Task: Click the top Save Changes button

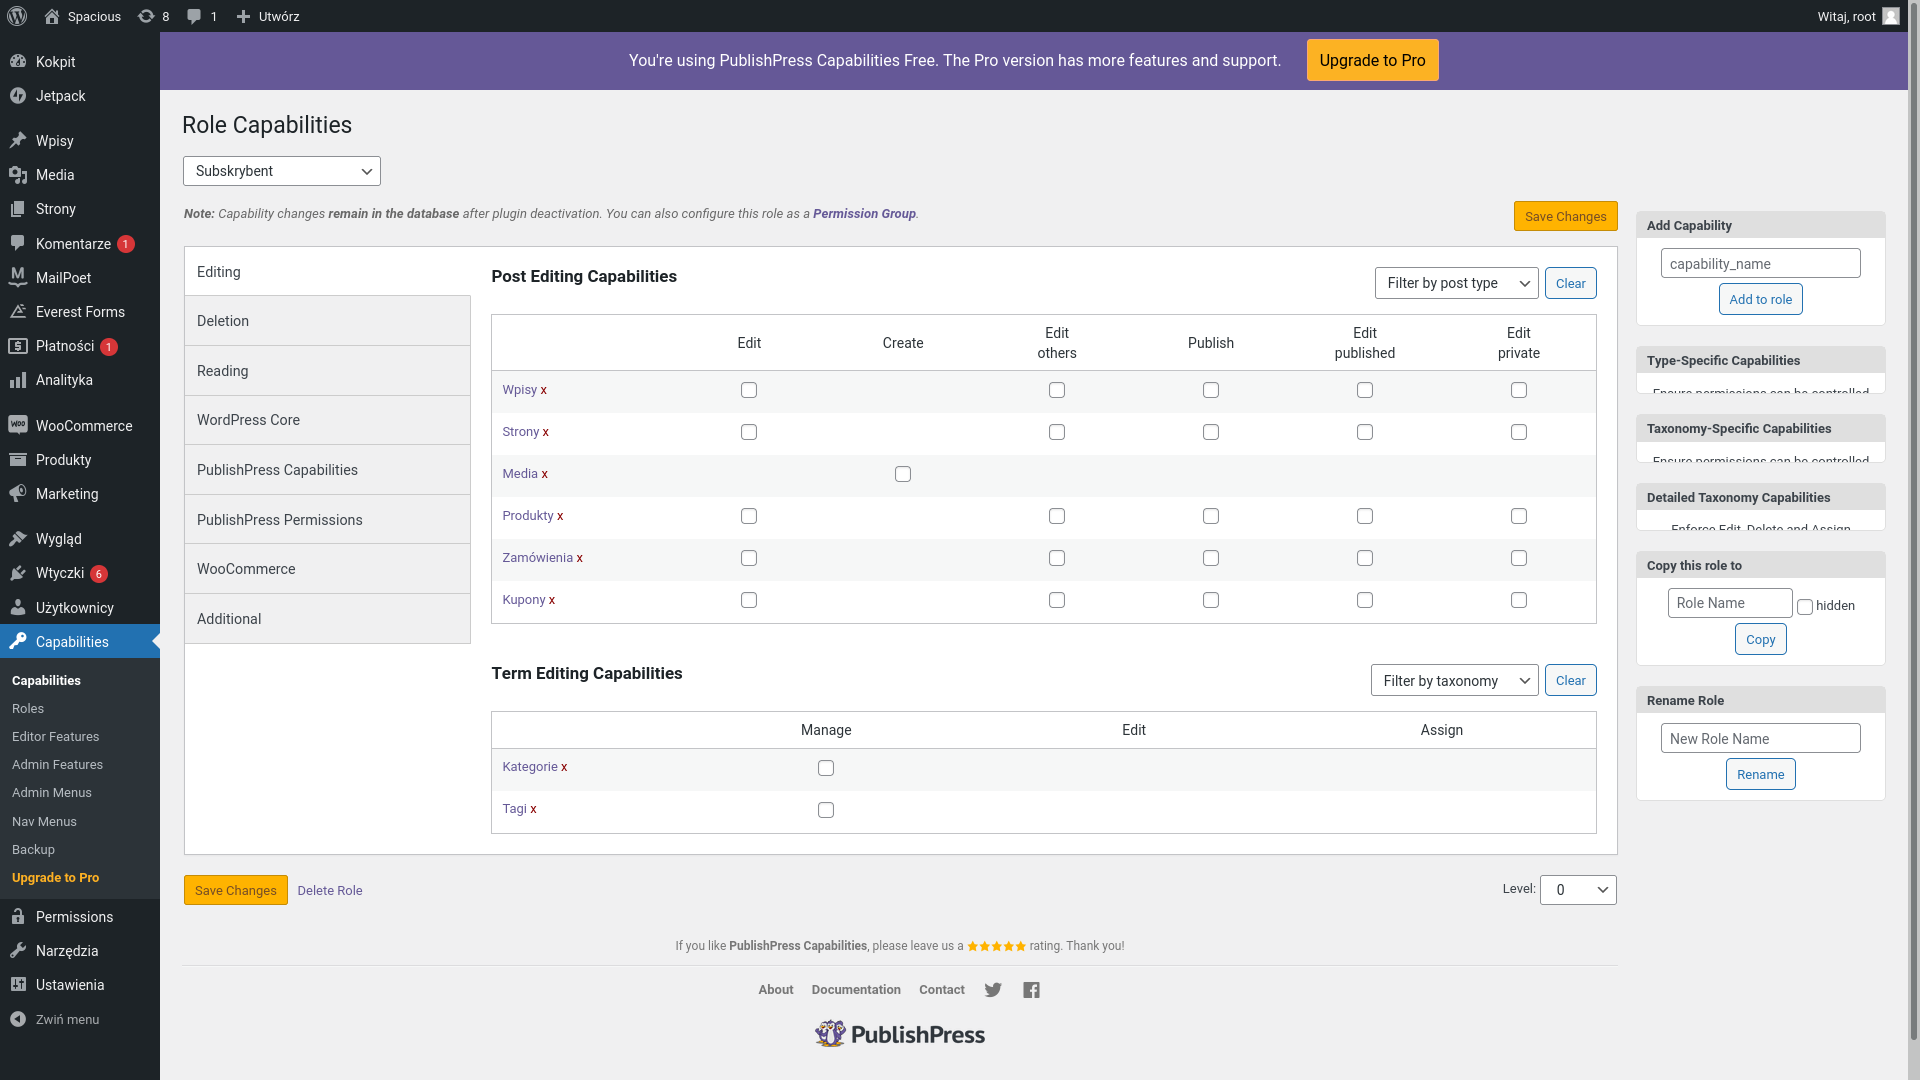Action: click(1565, 216)
